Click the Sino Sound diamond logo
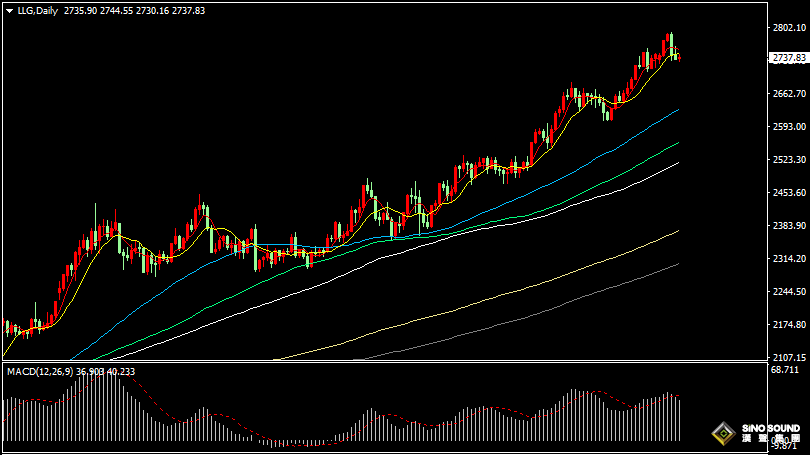The height and width of the screenshot is (455, 810). (724, 433)
